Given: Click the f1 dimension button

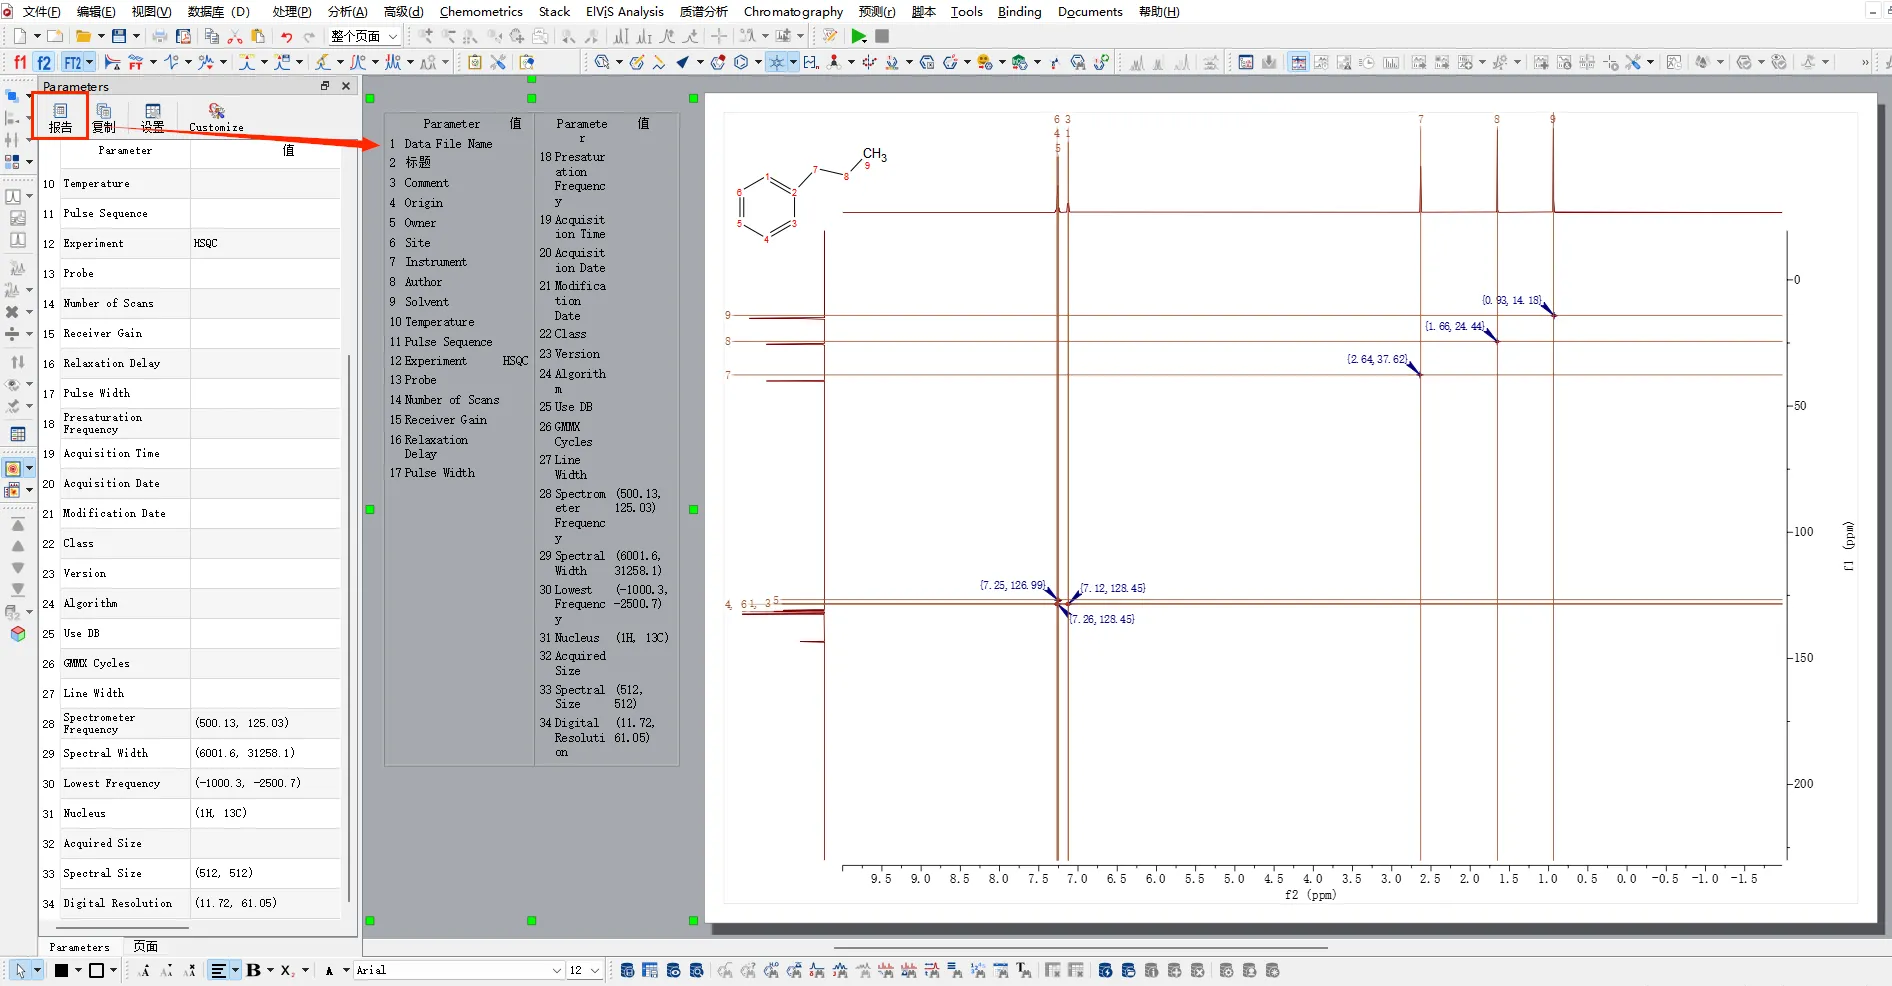Looking at the screenshot, I should [x=20, y=62].
